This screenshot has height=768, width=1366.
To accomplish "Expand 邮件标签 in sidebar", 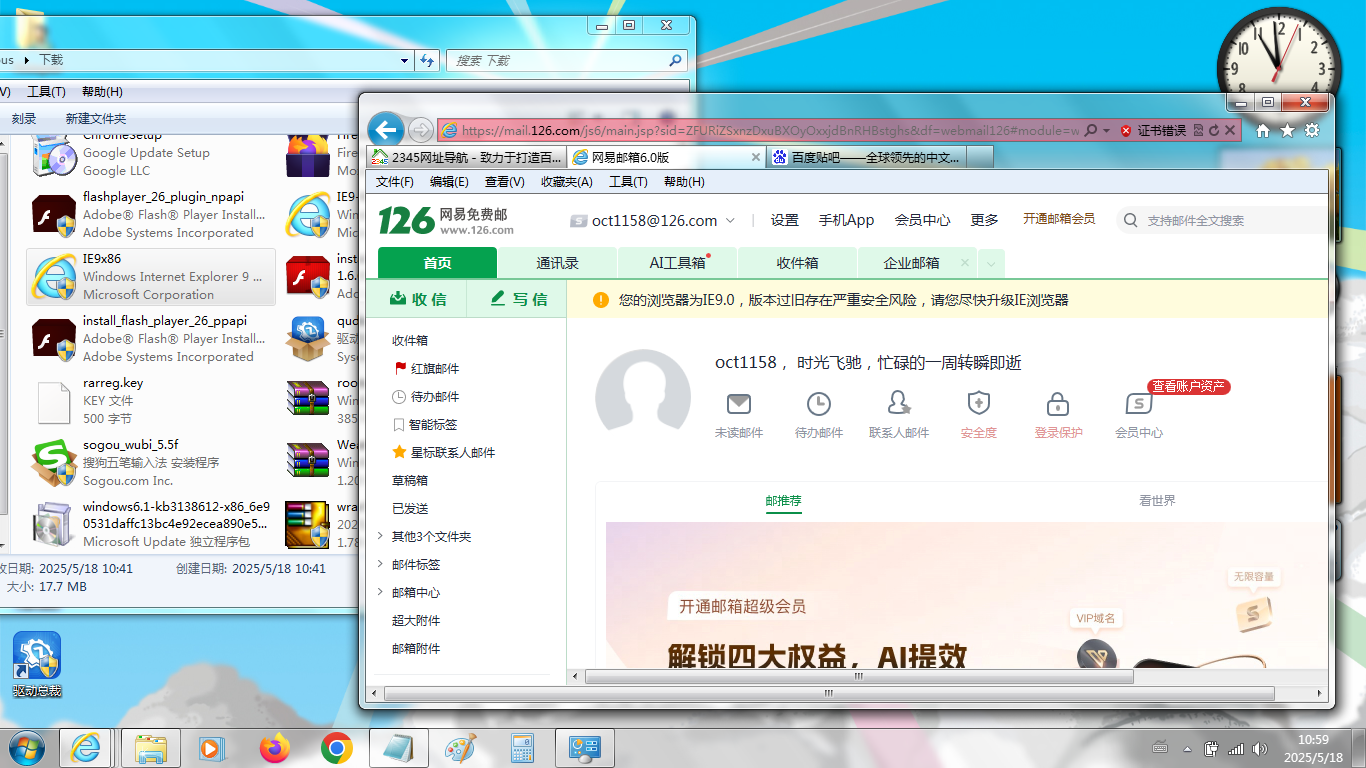I will pos(380,564).
